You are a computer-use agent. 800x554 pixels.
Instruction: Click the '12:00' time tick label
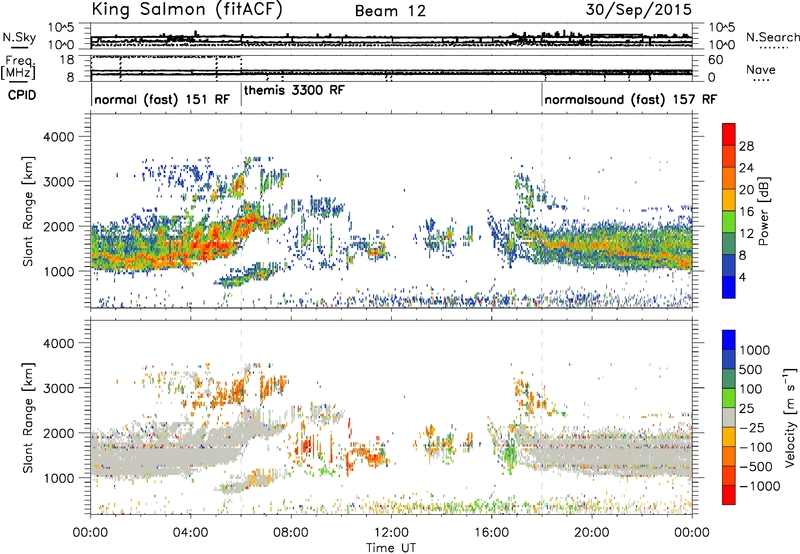pos(391,533)
